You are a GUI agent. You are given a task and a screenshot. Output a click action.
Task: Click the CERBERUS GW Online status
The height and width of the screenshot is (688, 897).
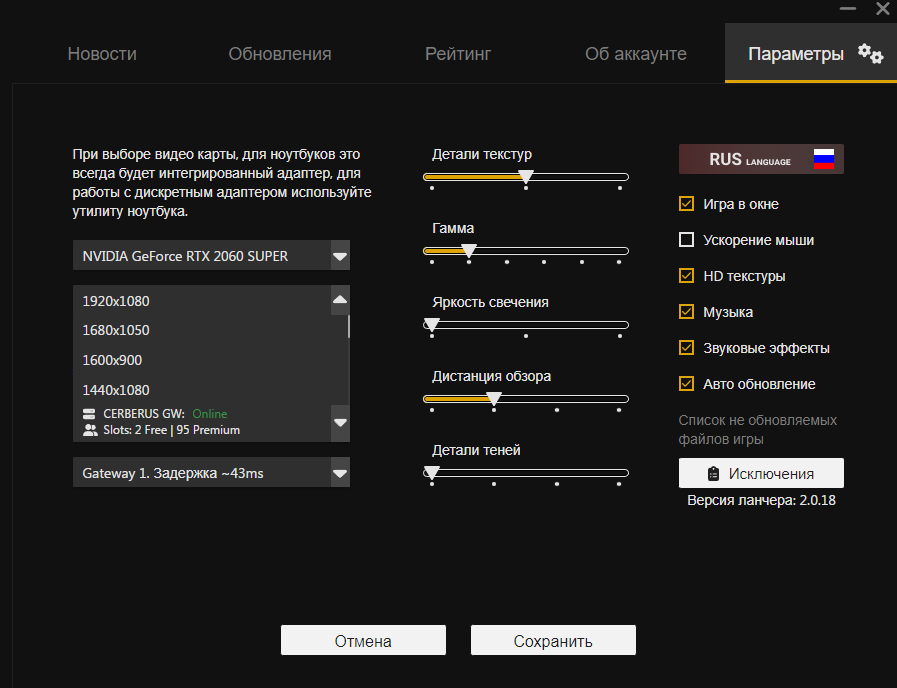(209, 413)
